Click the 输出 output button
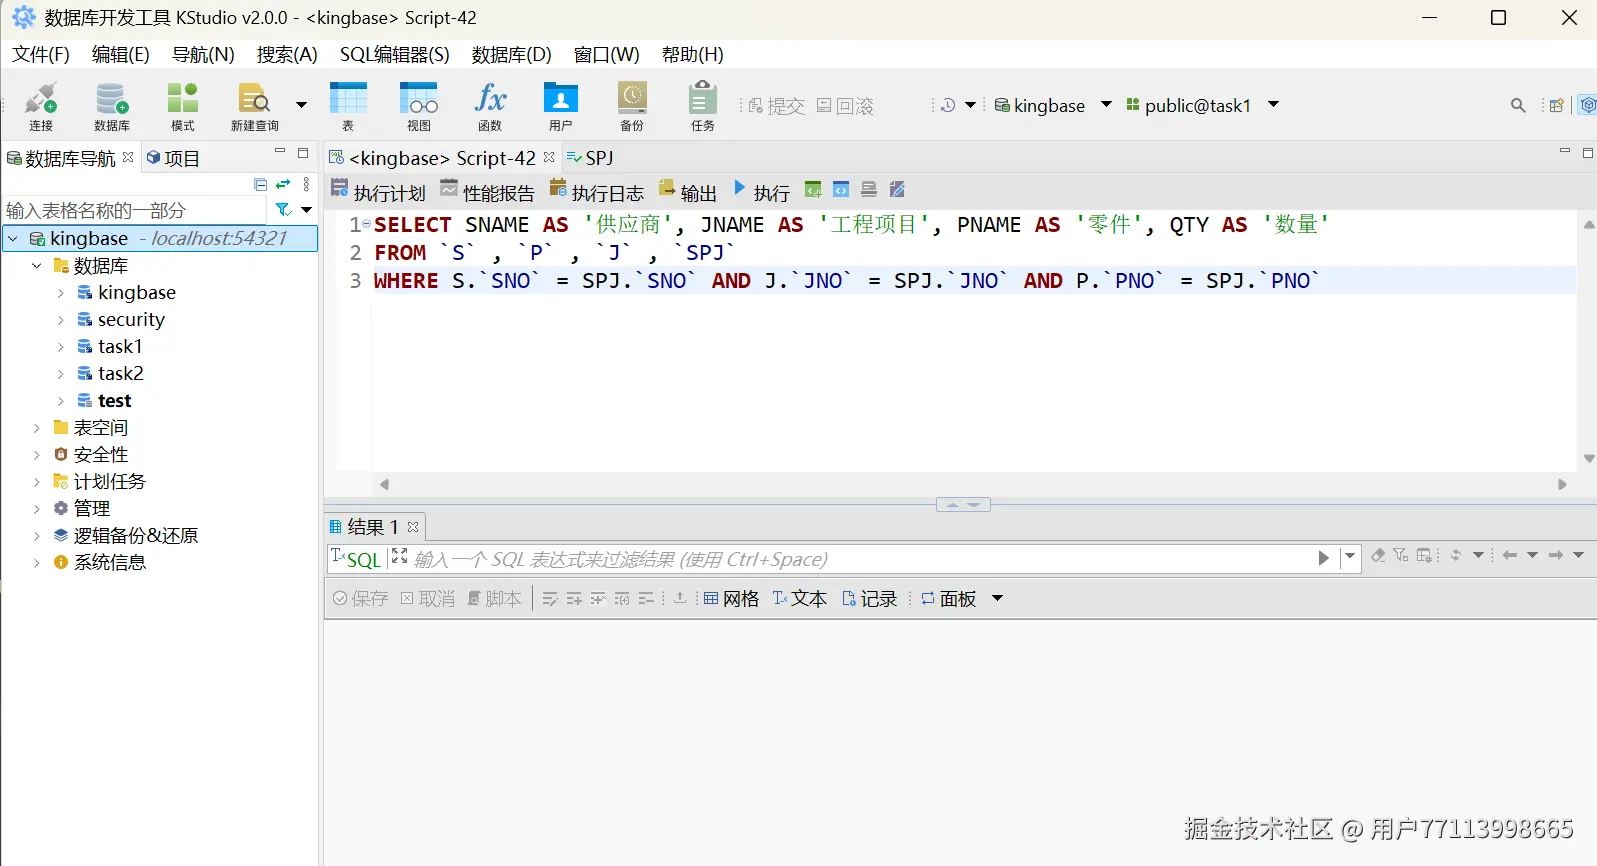This screenshot has width=1597, height=866. coord(688,191)
